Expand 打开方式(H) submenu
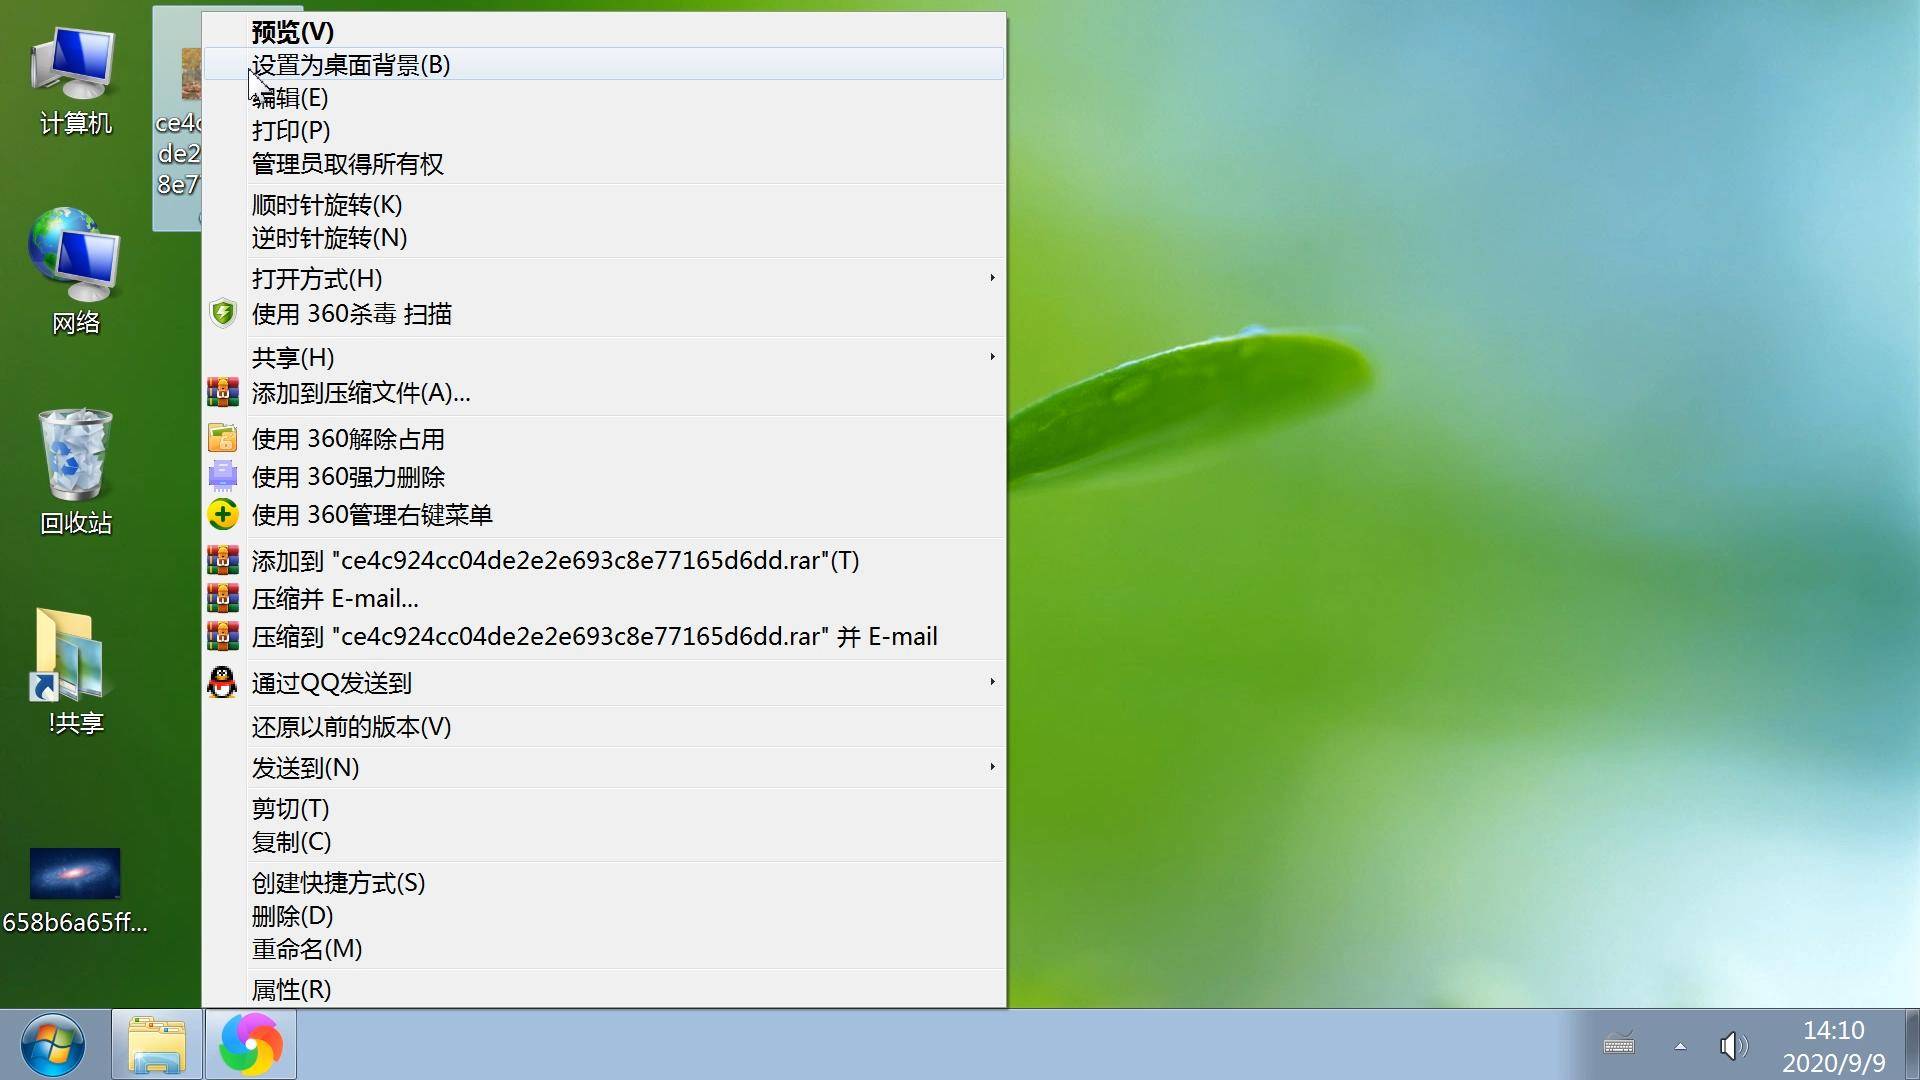1920x1080 pixels. pos(603,278)
